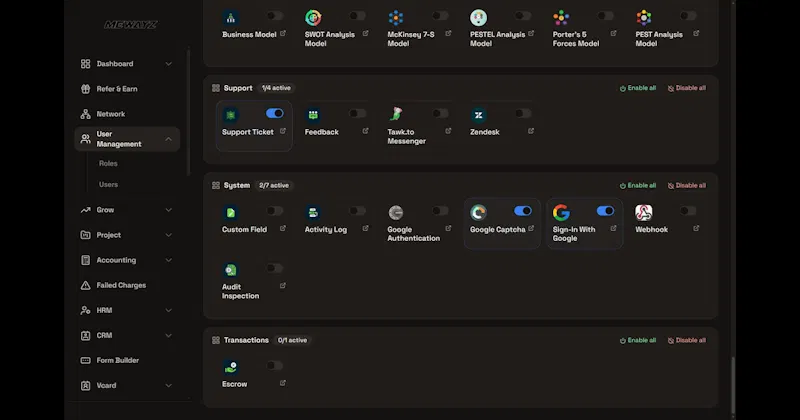Switch on the Activity Log toggle
Viewport: 800px width, 420px height.
pyautogui.click(x=357, y=211)
